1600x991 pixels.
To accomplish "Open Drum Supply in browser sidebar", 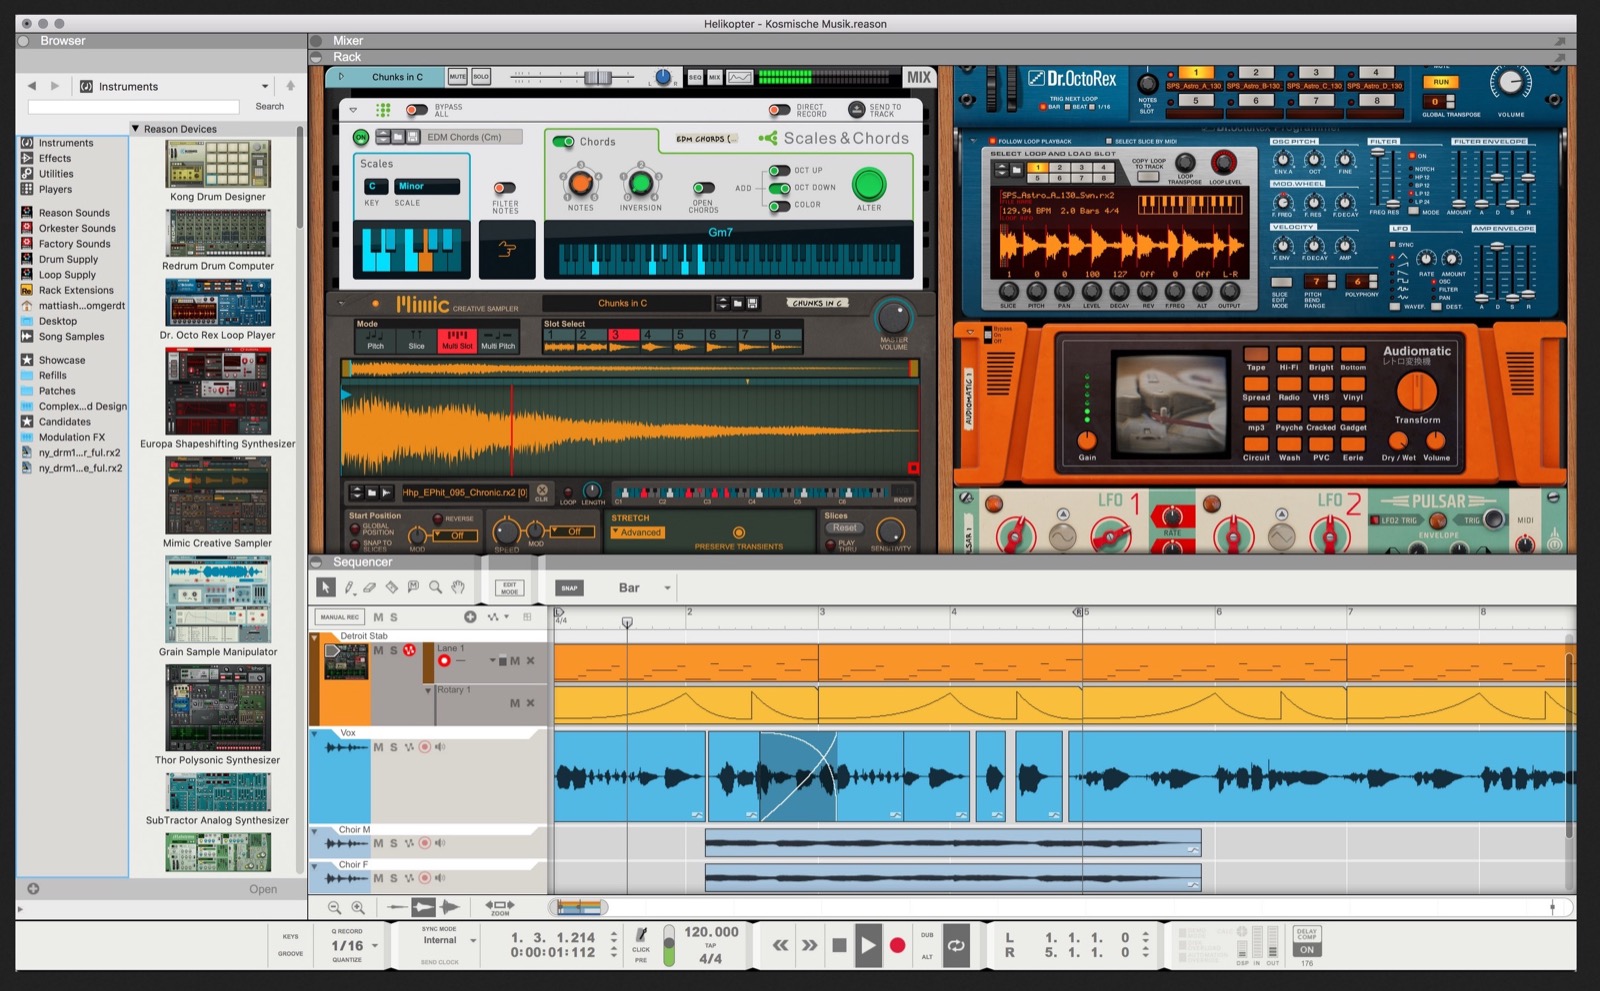I will (x=68, y=259).
